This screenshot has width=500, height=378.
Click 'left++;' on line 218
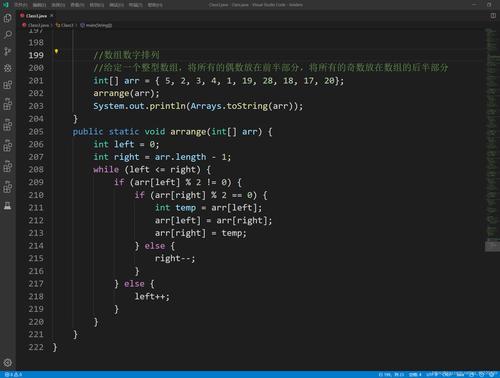(152, 297)
